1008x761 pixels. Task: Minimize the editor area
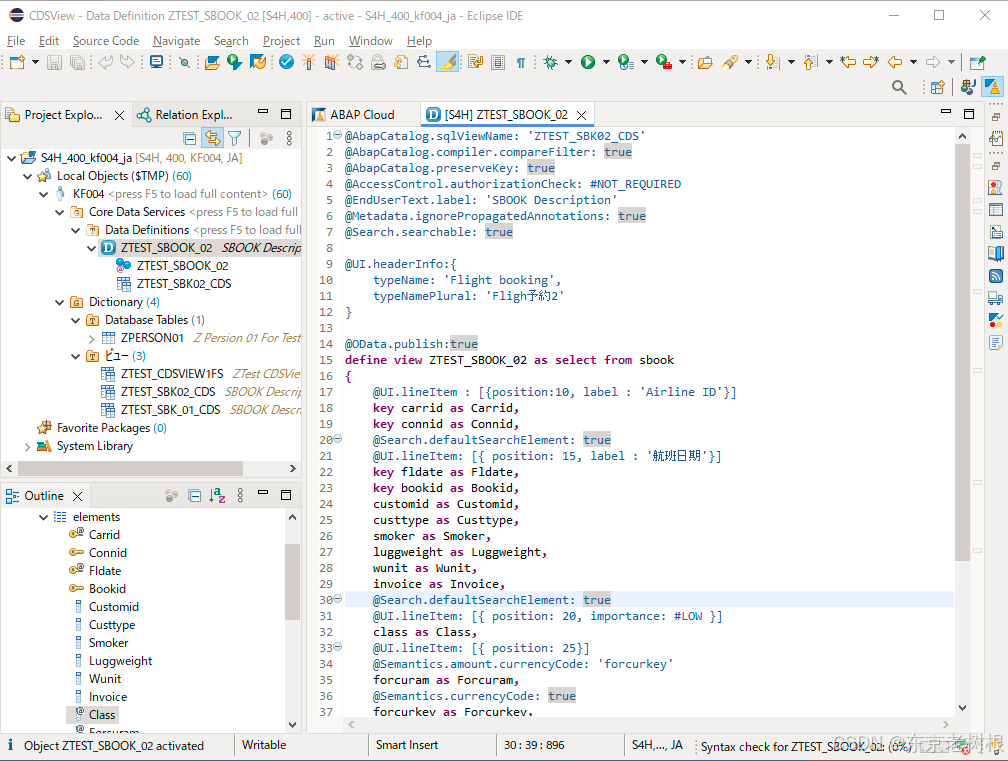[x=946, y=112]
